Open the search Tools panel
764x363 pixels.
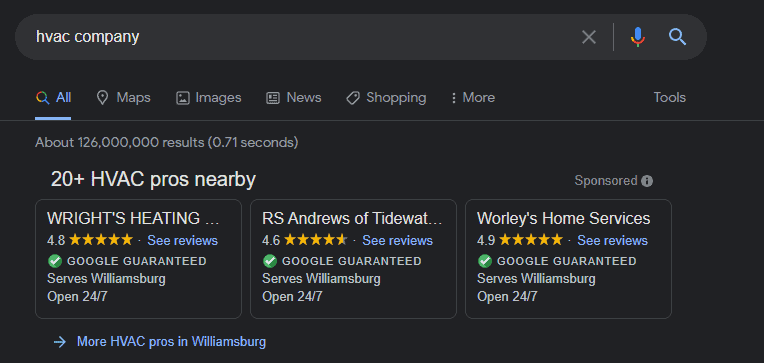coord(669,97)
